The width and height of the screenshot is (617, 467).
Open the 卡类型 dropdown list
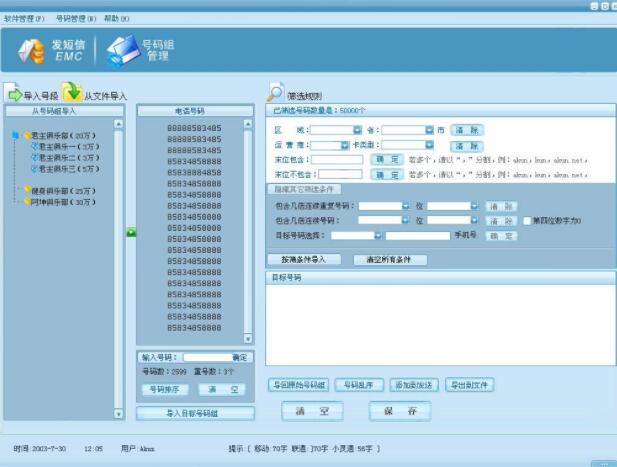[429, 145]
